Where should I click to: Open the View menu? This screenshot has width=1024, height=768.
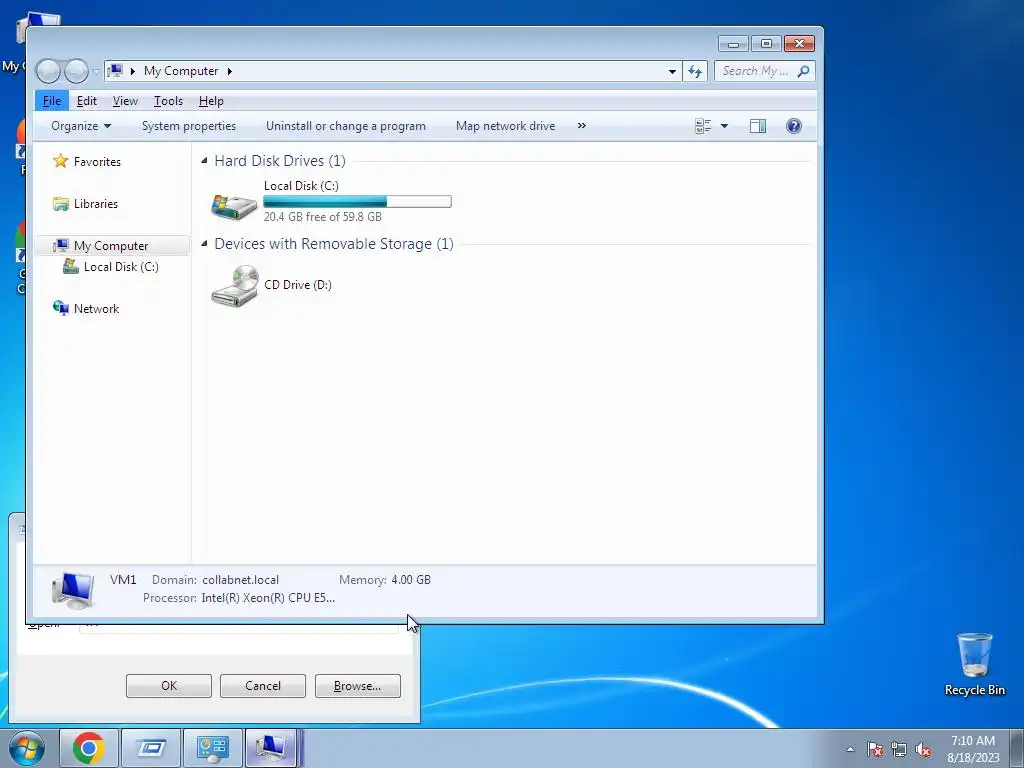coord(125,101)
